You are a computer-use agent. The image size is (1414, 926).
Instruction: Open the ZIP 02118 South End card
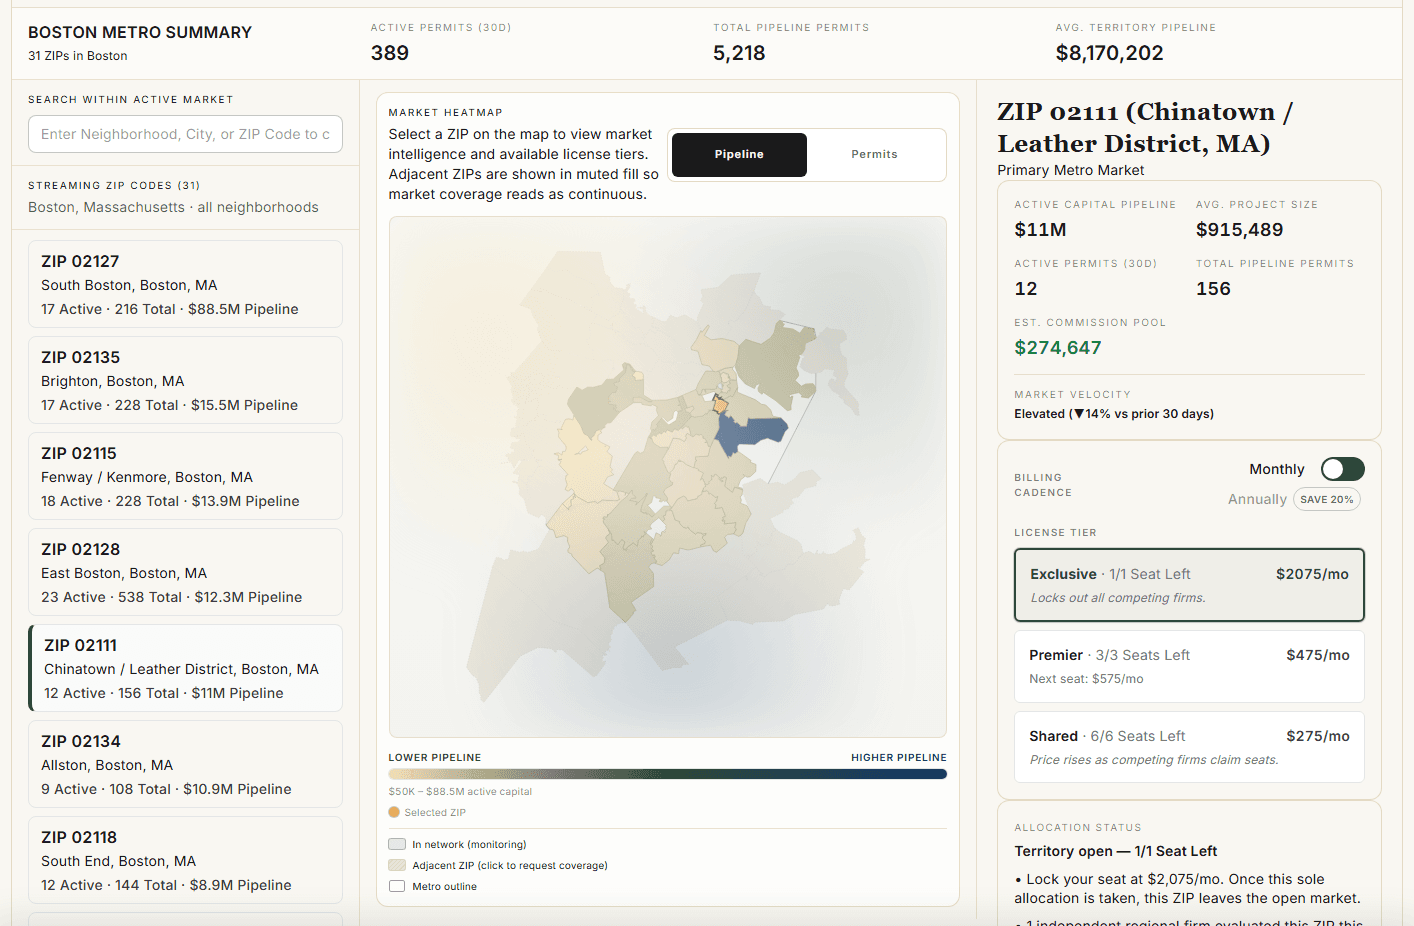[x=185, y=860]
